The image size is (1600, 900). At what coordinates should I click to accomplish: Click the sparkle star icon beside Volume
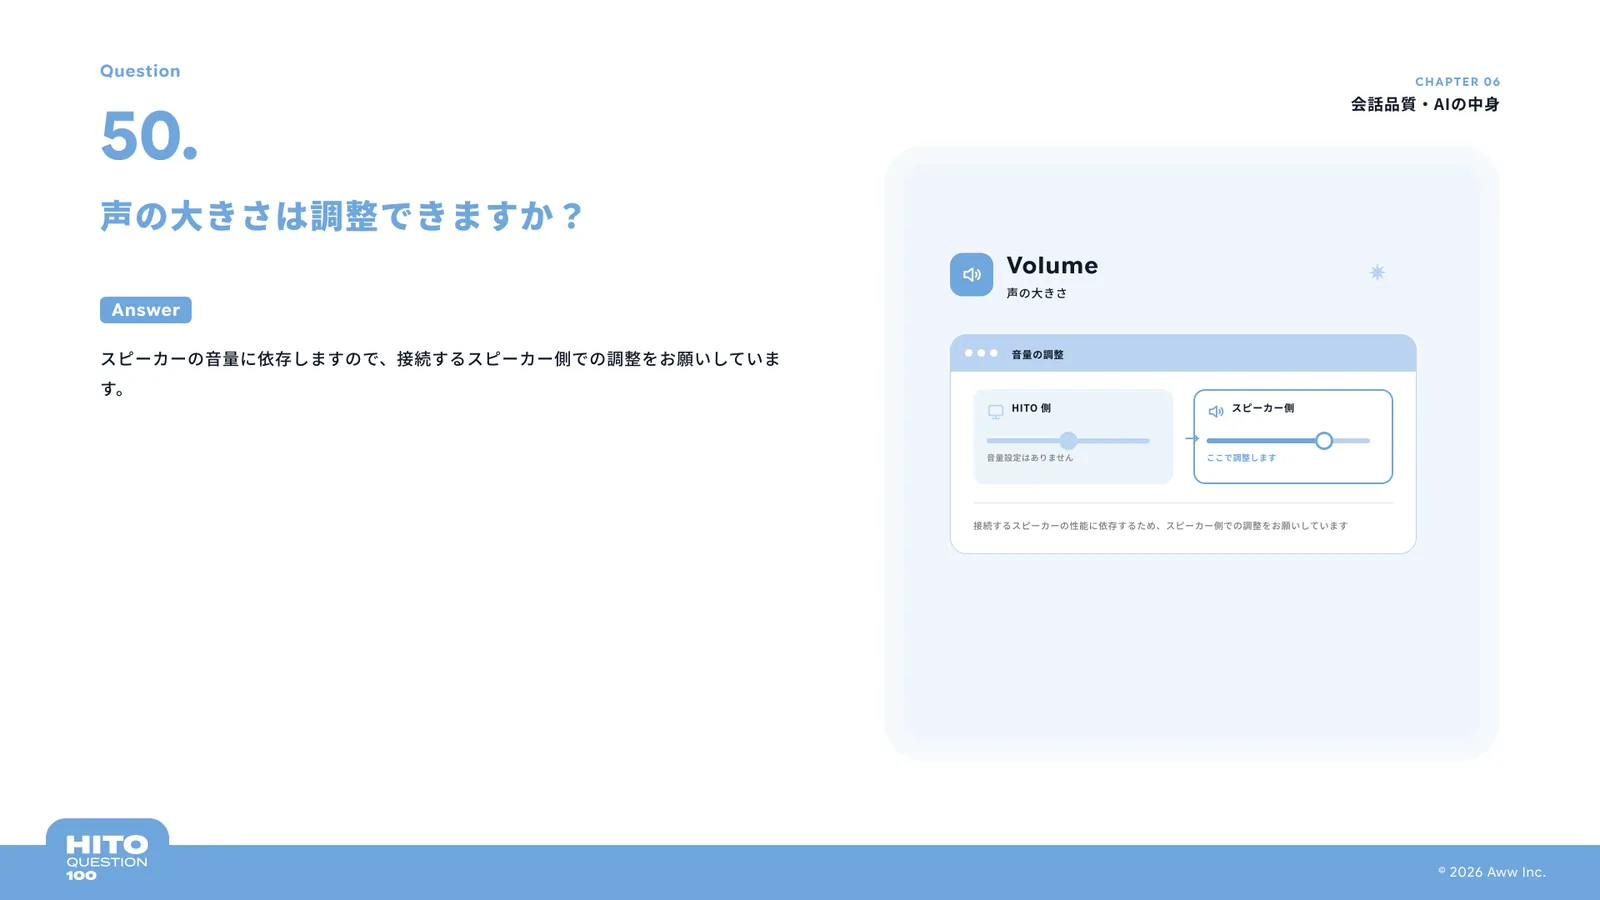pyautogui.click(x=1377, y=272)
